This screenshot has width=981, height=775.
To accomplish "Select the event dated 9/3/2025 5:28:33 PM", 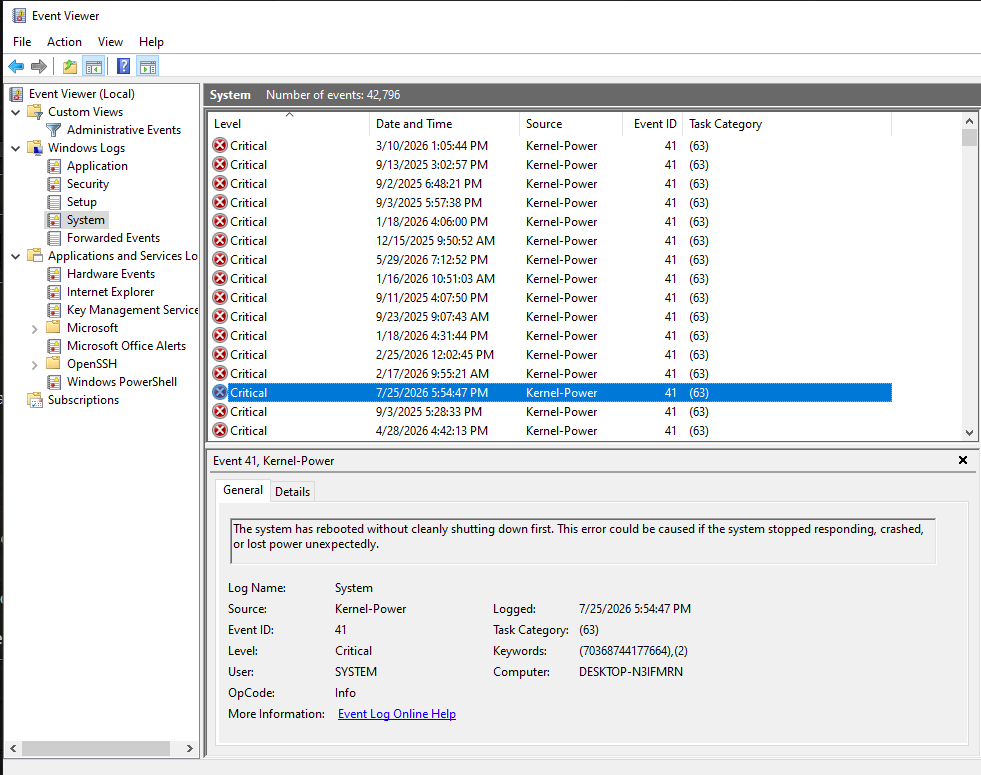I will coord(551,412).
